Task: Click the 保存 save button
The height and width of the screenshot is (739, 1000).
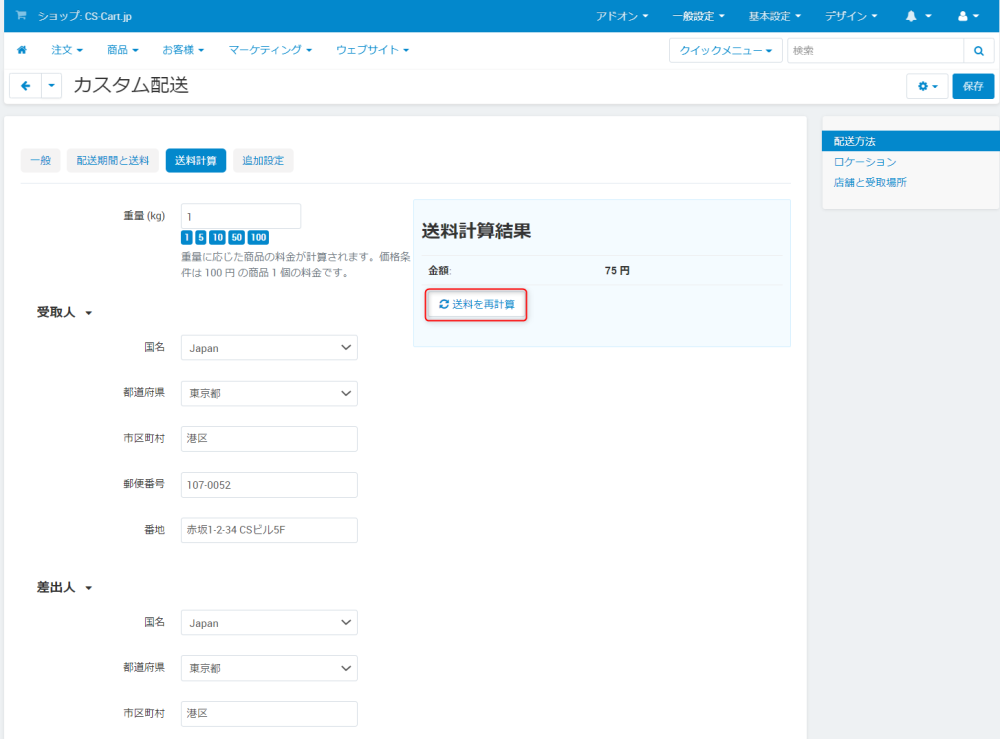Action: 973,86
